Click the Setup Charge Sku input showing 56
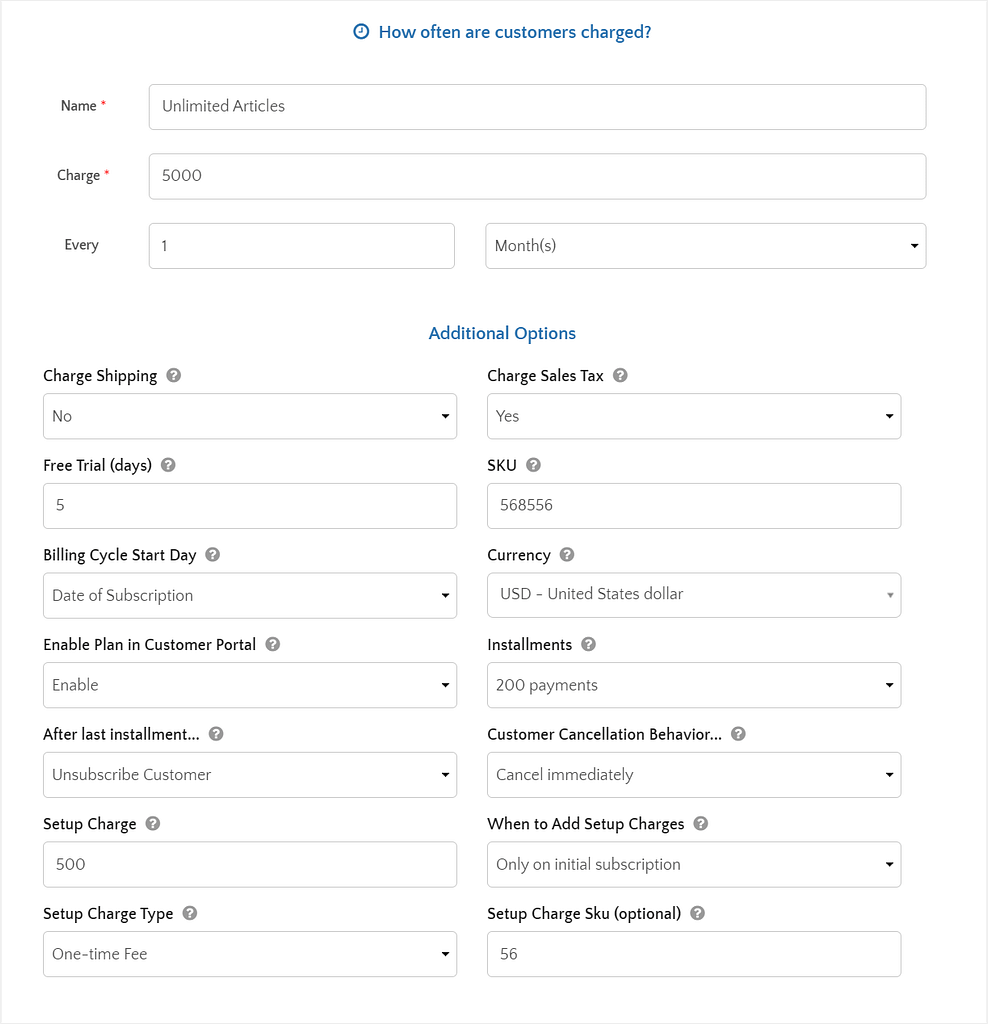The image size is (988, 1024). (694, 954)
